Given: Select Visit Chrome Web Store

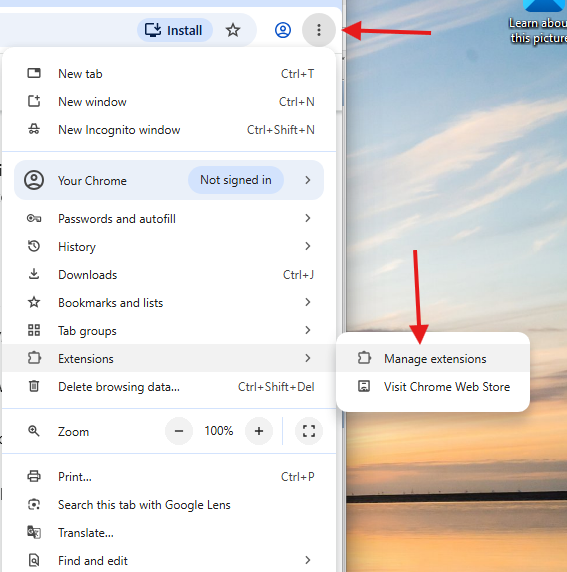Looking at the screenshot, I should tap(433, 386).
